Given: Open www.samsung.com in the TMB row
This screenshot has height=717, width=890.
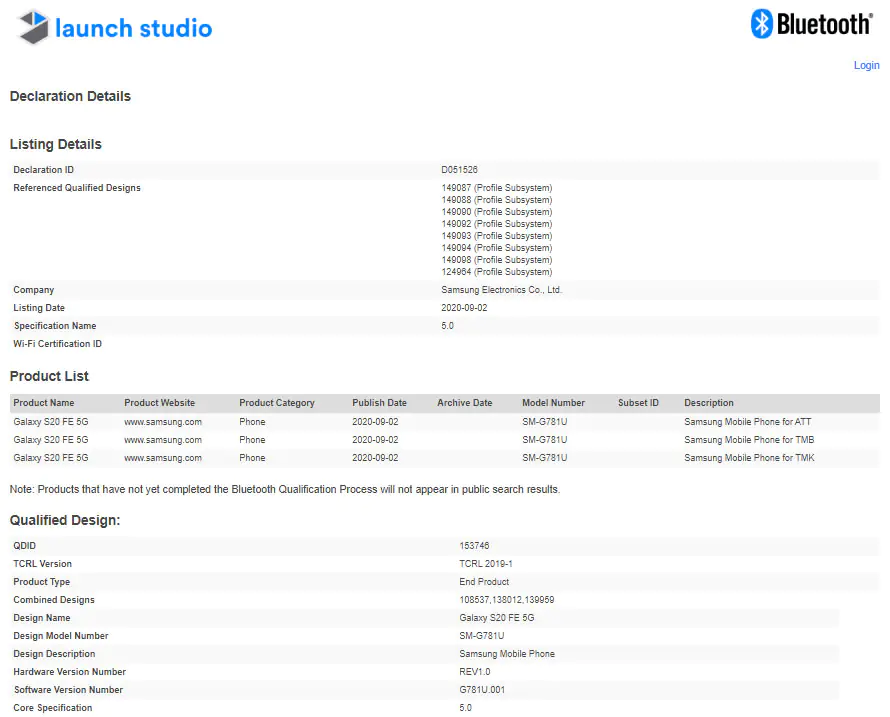Looking at the screenshot, I should click(163, 439).
